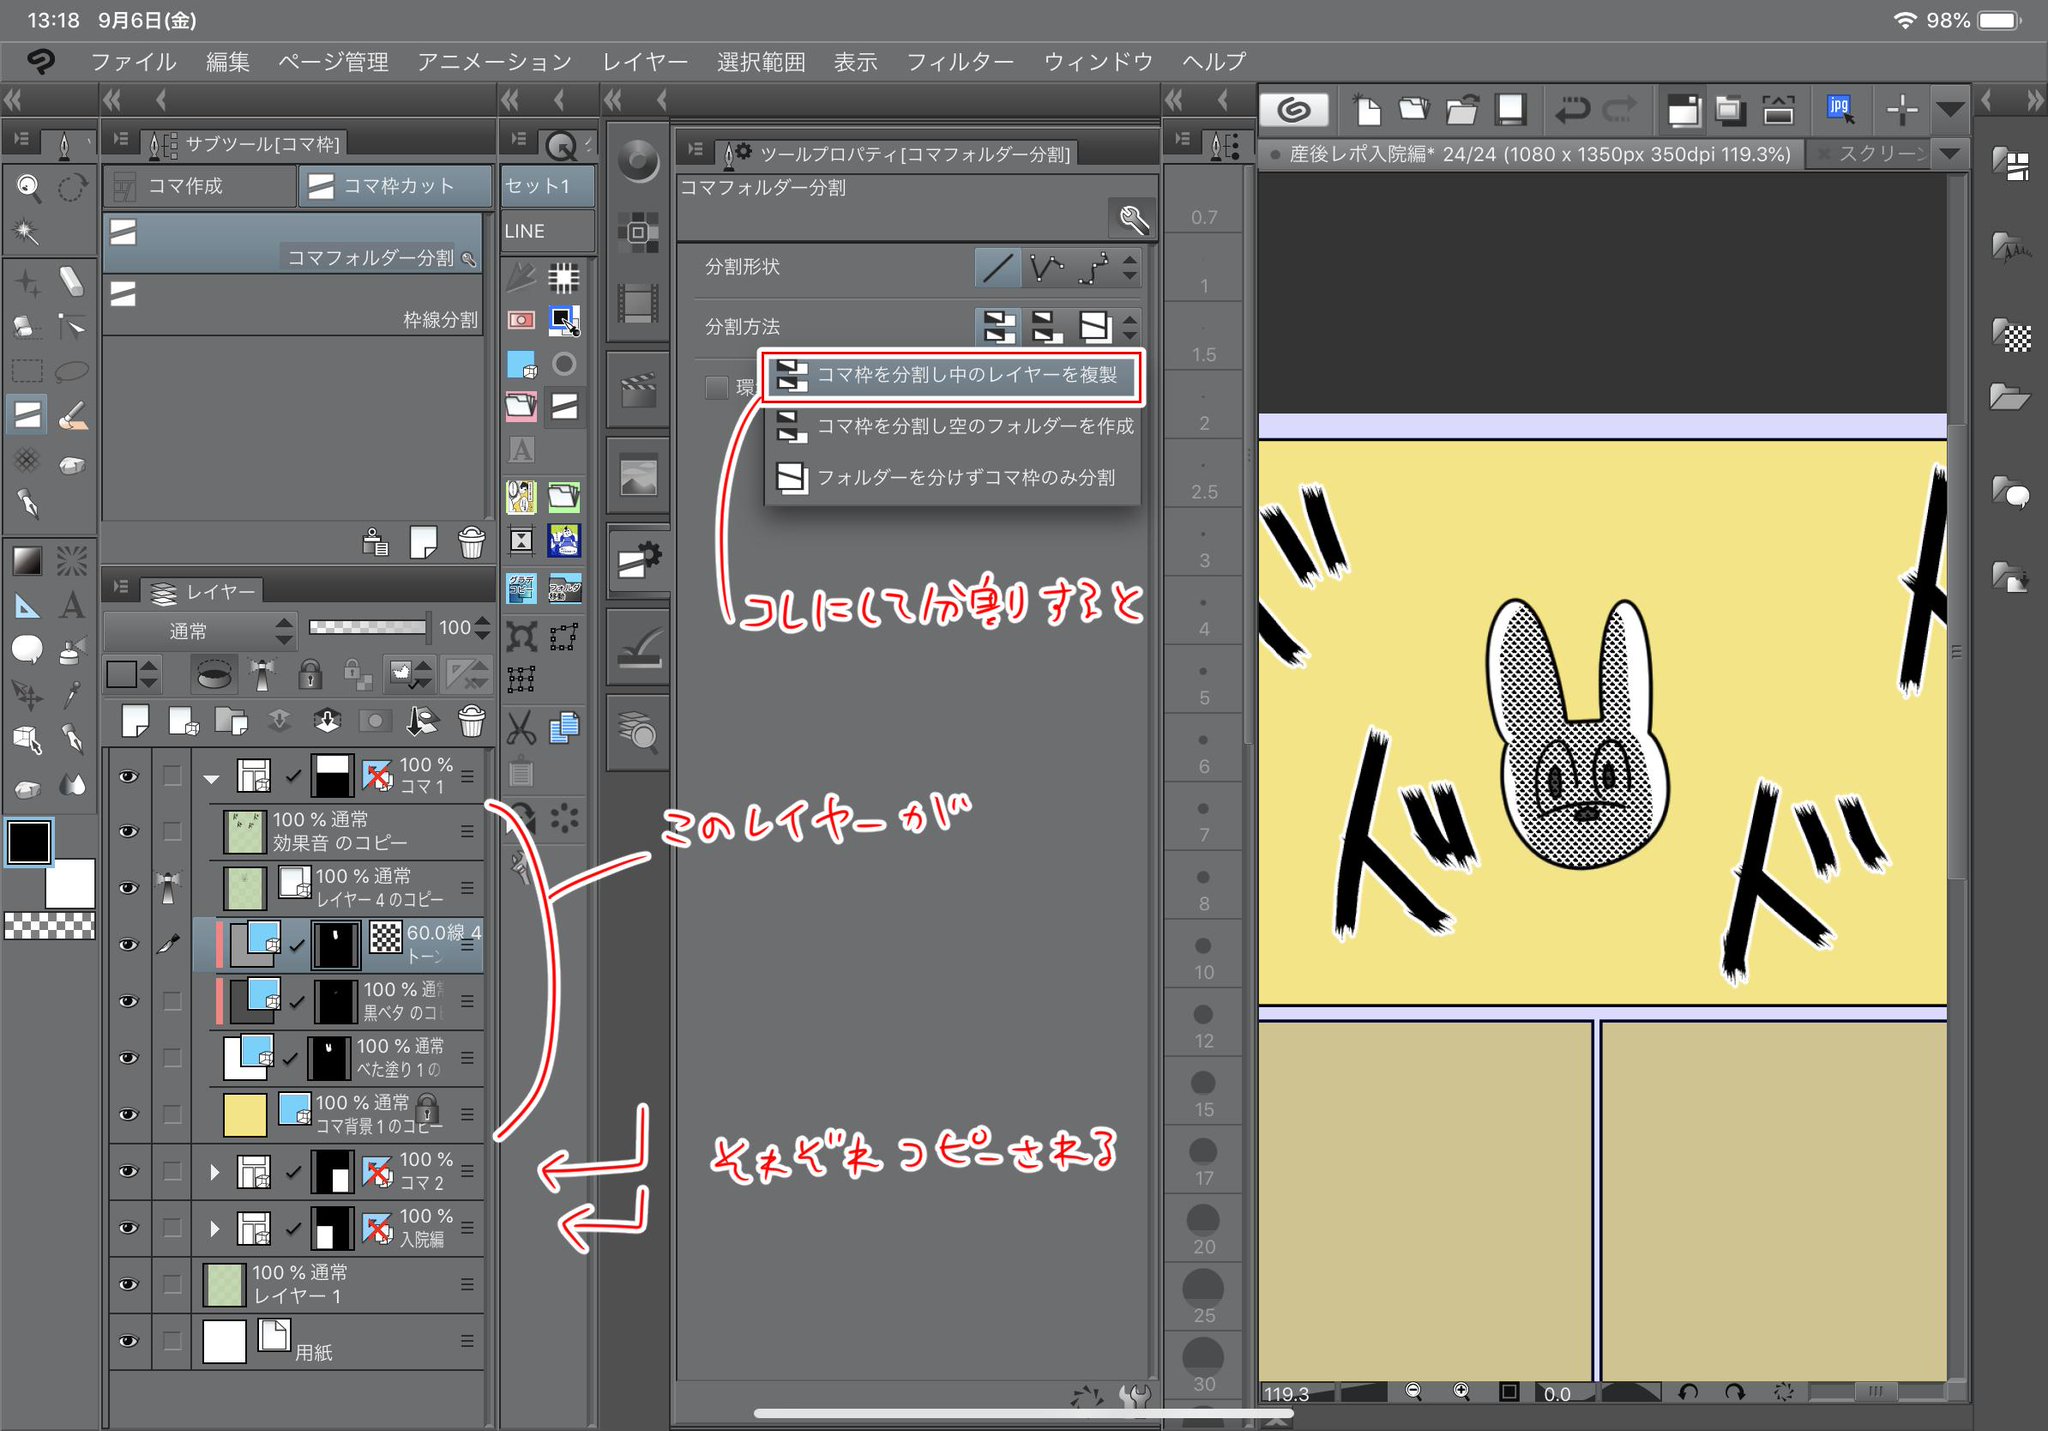Screen dimensions: 2048x1431
Task: Click the Clip Studio cloud button
Action: point(1294,109)
